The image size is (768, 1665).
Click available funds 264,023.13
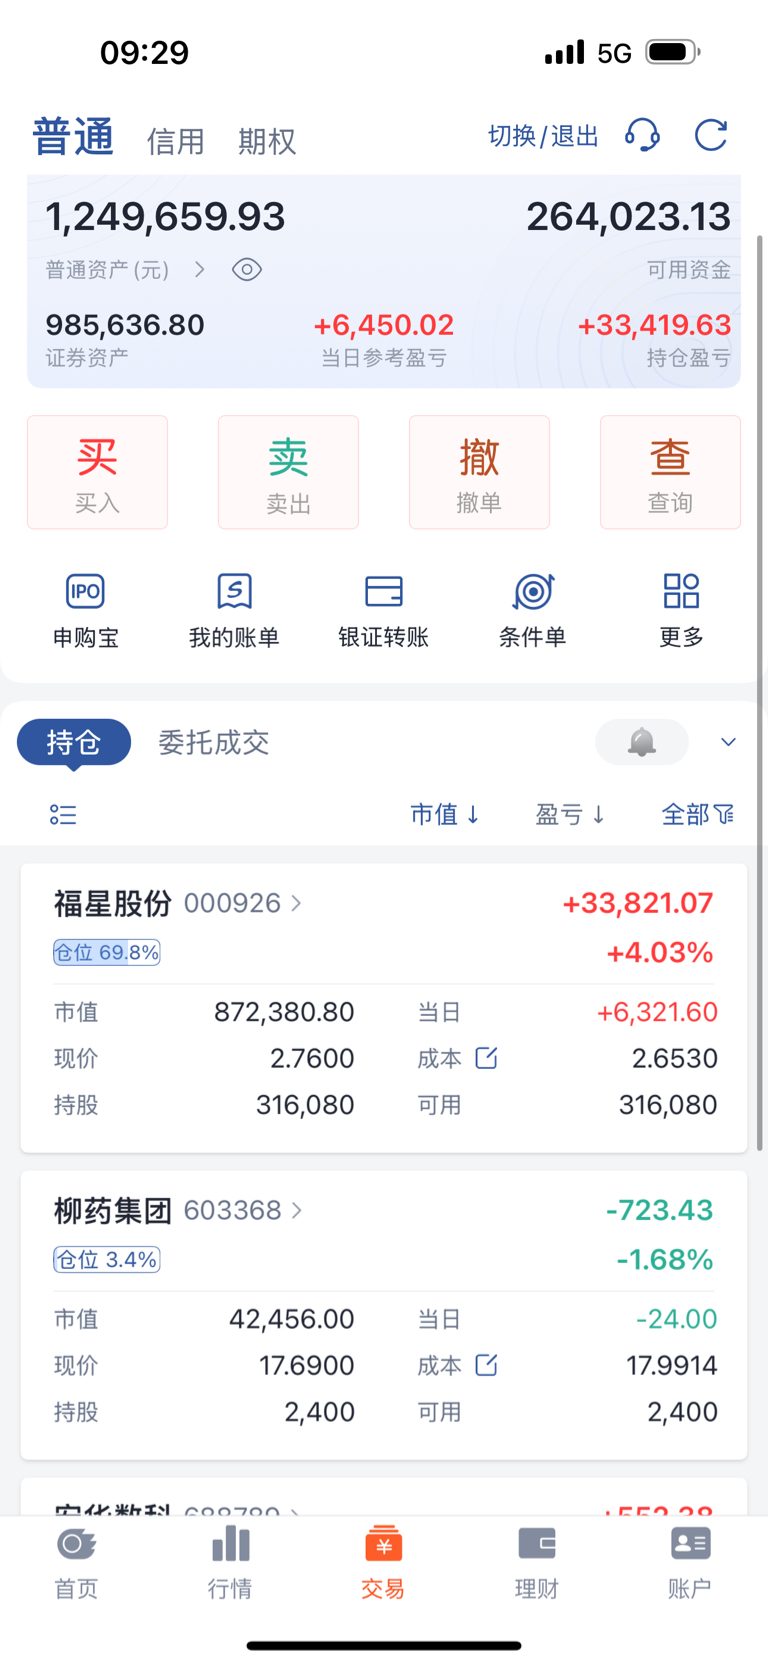click(628, 217)
